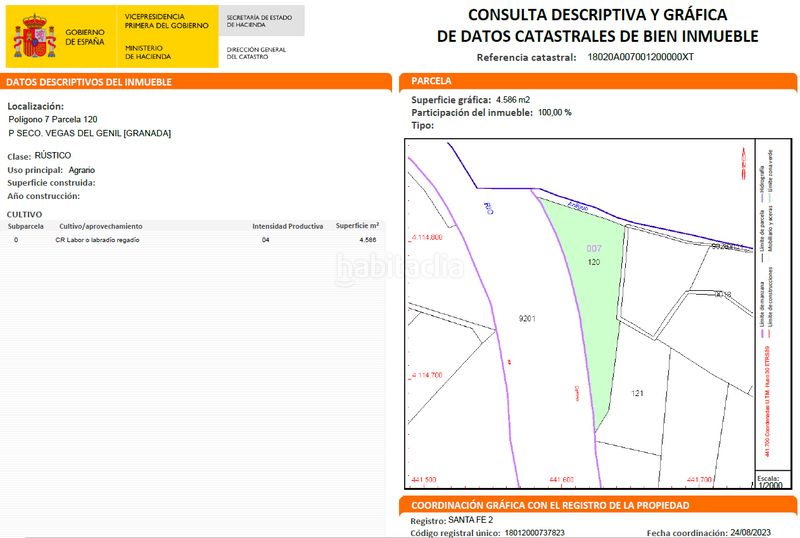
Task: Click 'Polígono 7 Parcela 120' text
Action: pyautogui.click(x=53, y=119)
